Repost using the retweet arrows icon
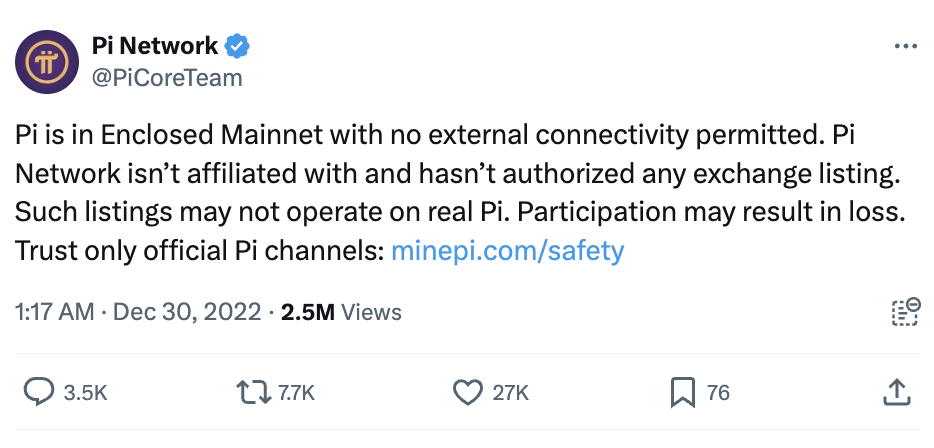 (x=254, y=392)
